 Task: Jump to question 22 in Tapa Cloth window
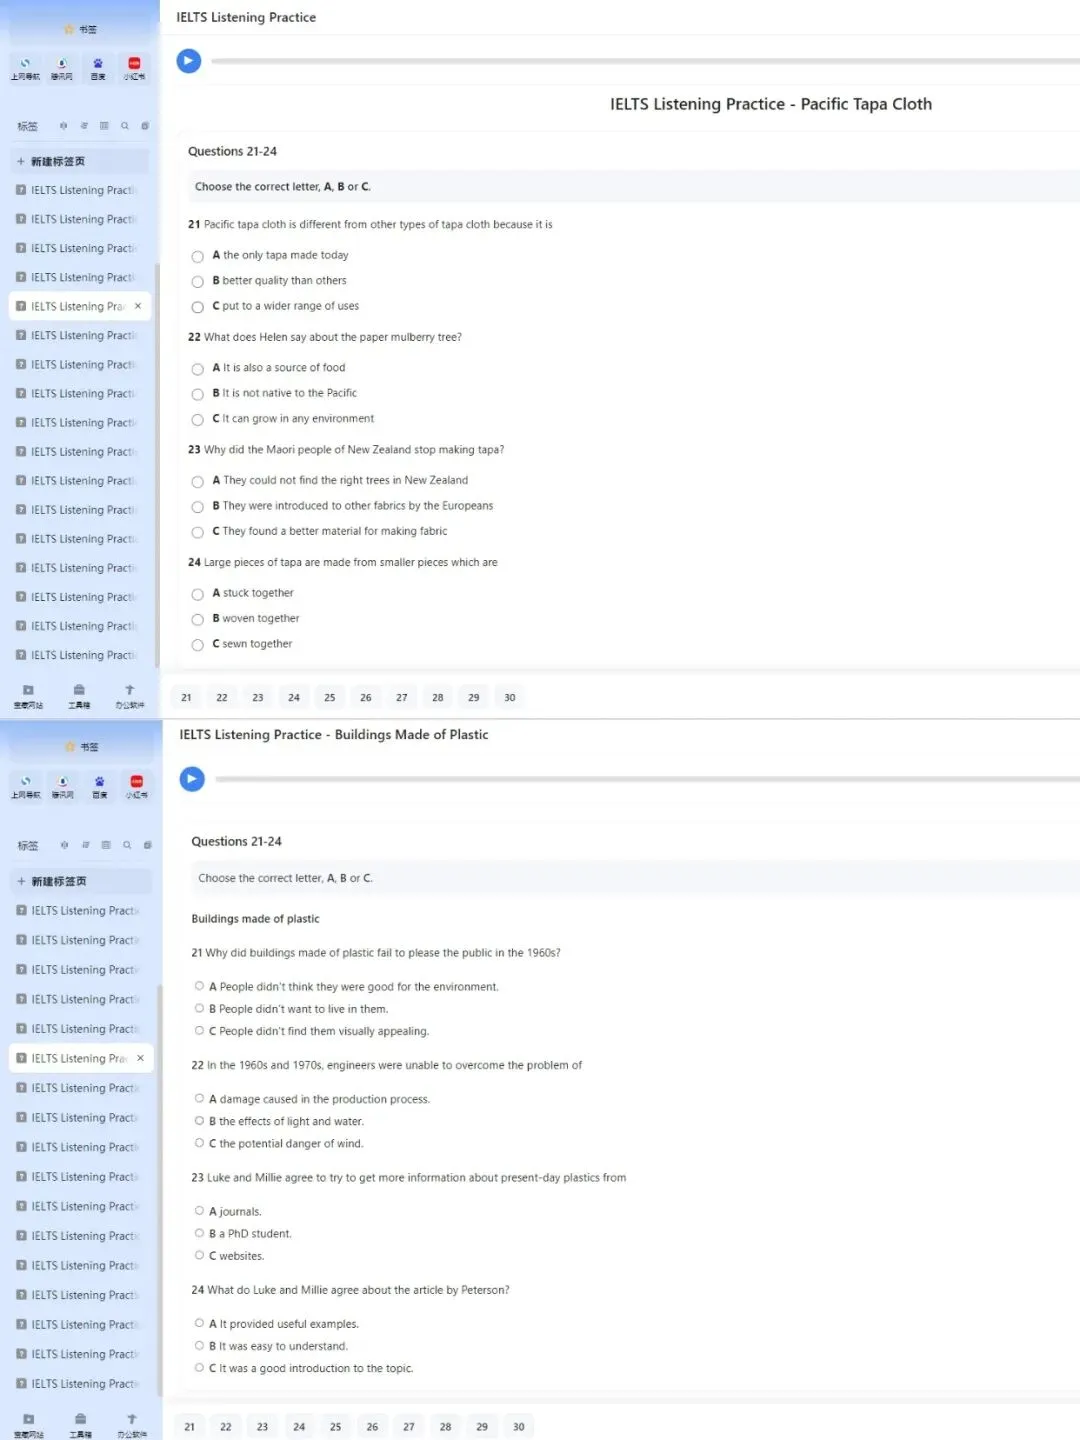pyautogui.click(x=222, y=697)
